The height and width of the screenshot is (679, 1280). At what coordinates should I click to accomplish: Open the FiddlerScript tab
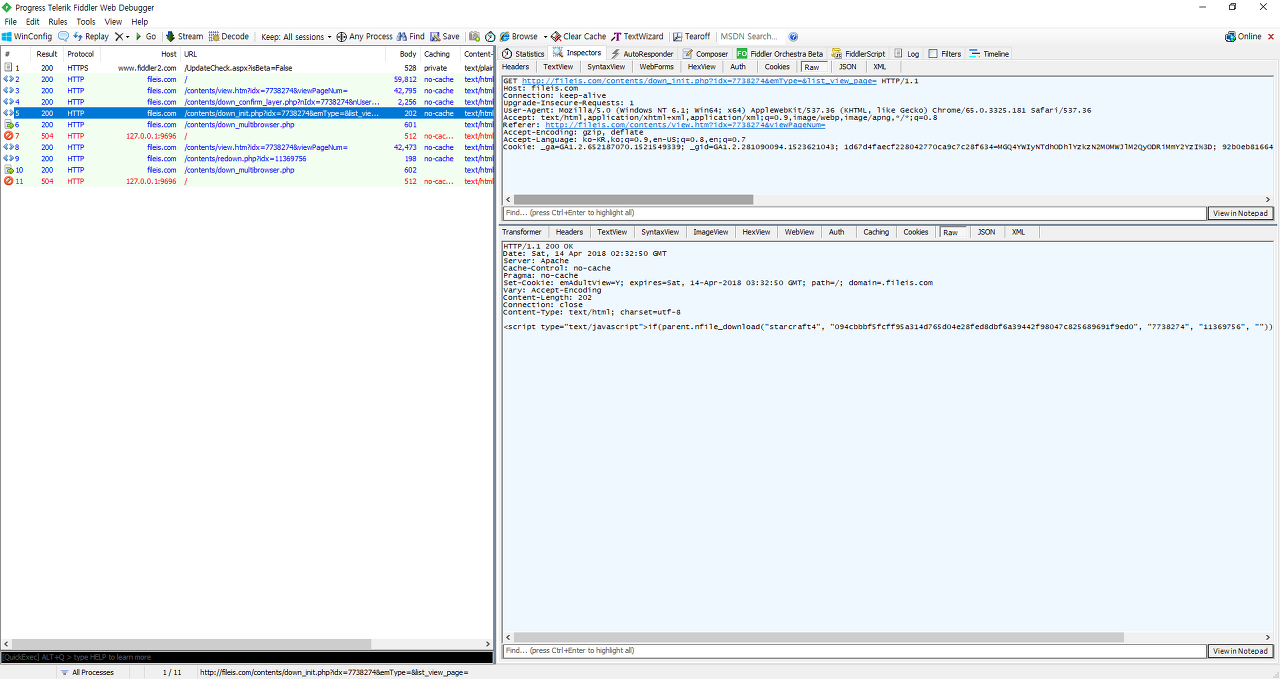point(859,54)
